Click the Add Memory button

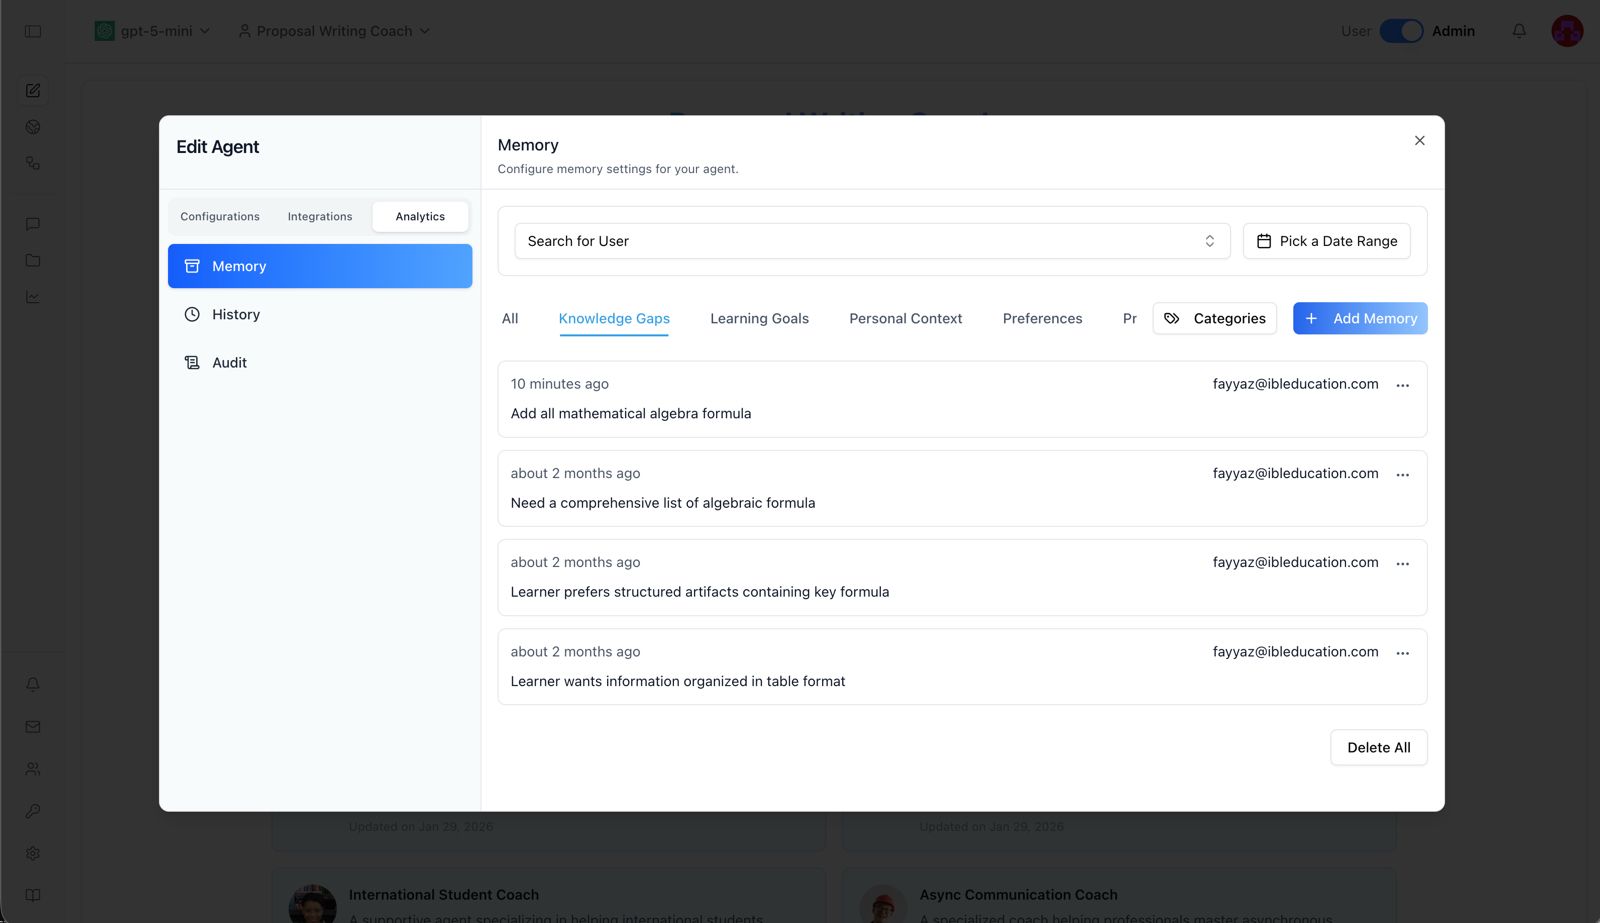click(1360, 318)
